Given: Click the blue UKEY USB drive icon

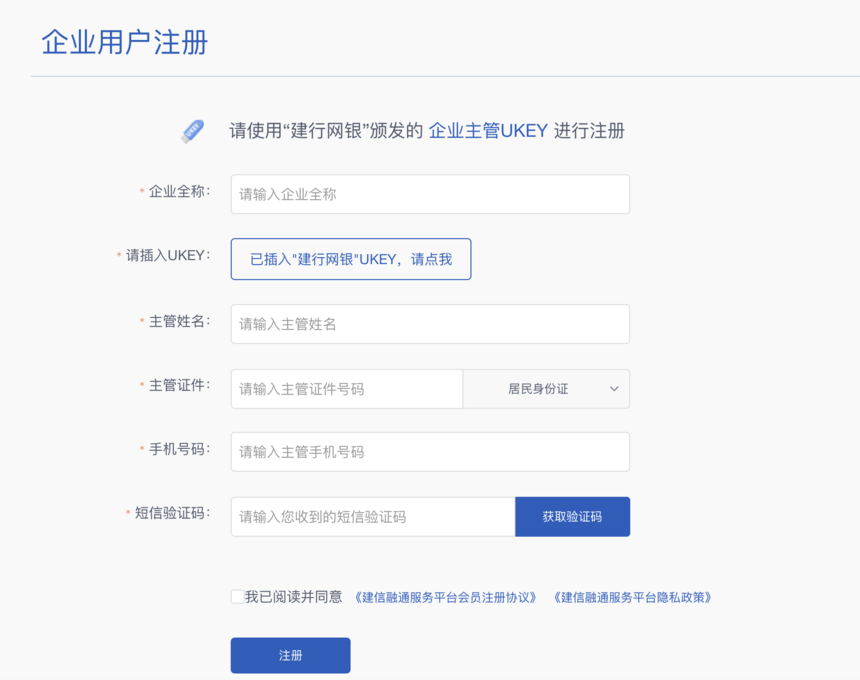Looking at the screenshot, I should (x=193, y=132).
